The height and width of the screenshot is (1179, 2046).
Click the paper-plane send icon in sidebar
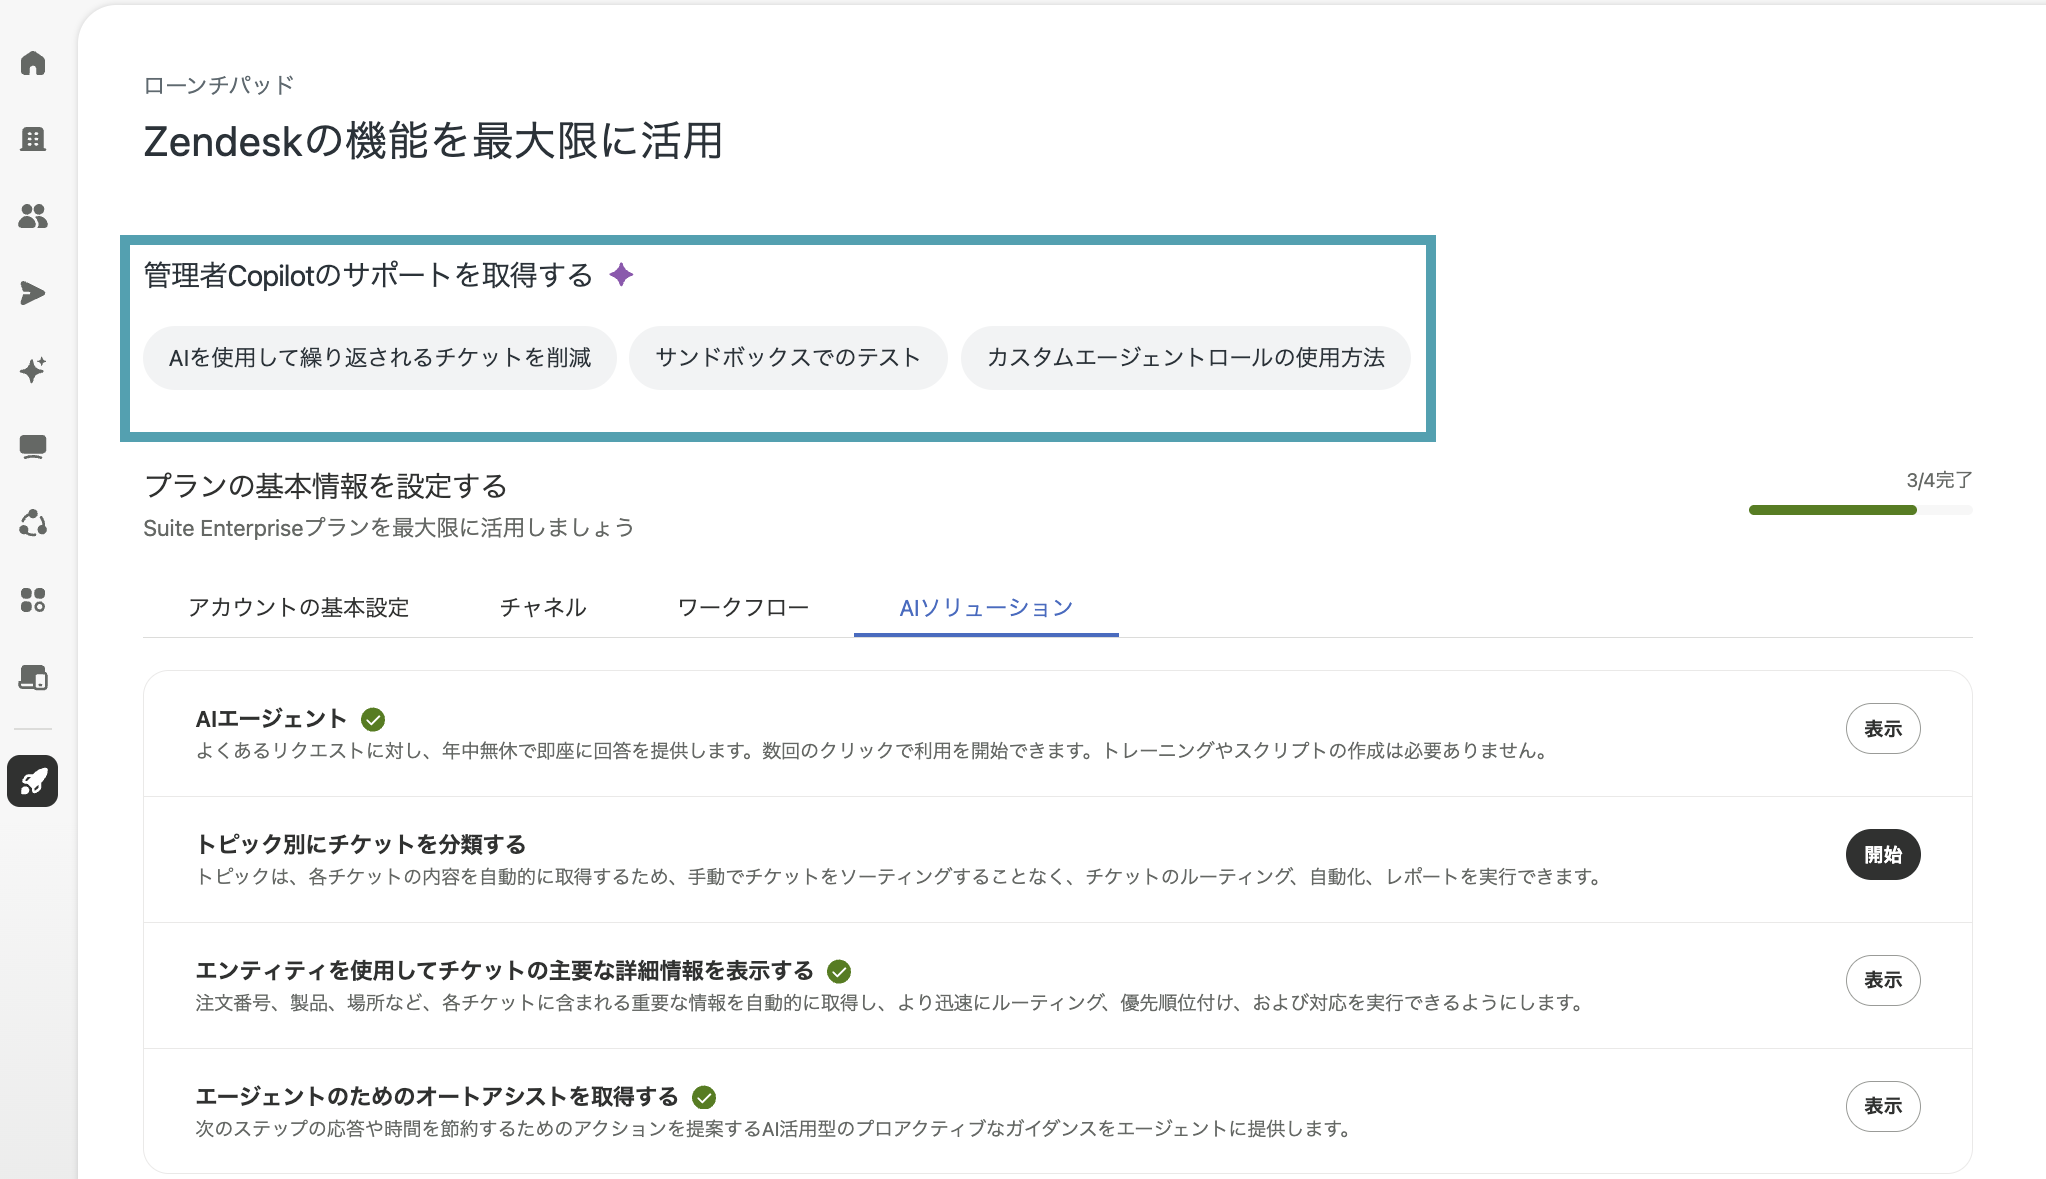pyautogui.click(x=33, y=293)
